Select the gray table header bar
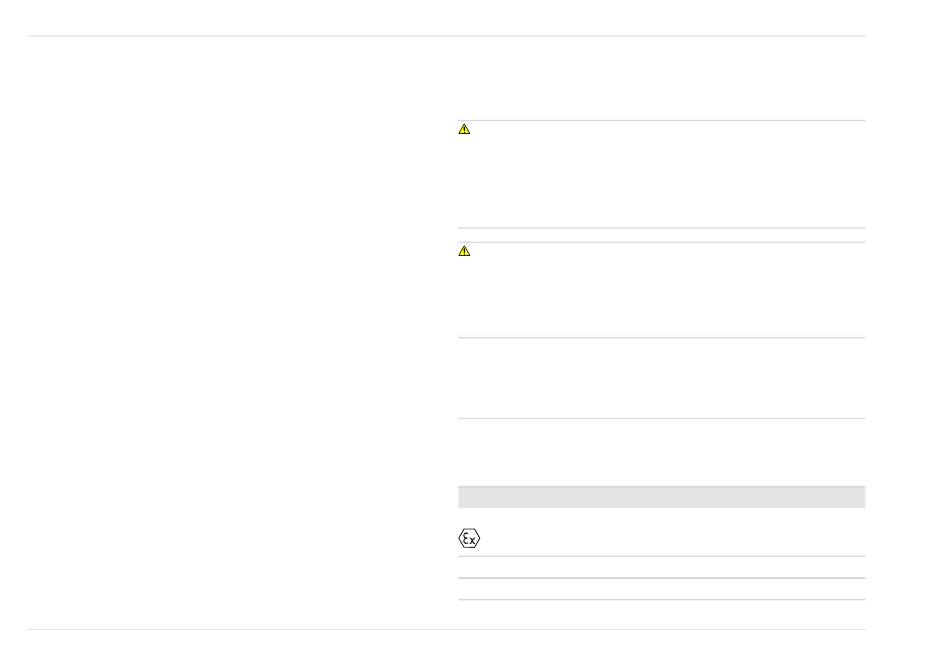The height and width of the screenshot is (656, 950). (x=661, y=497)
